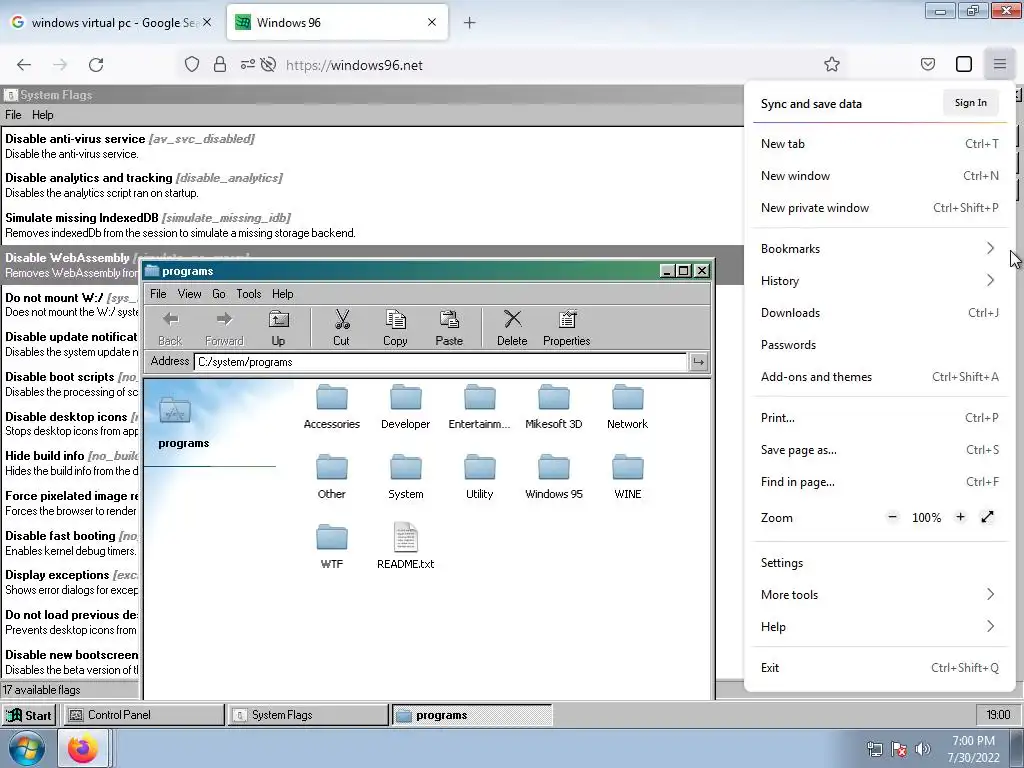Open the Mikesoft 3D folder

pos(554,406)
